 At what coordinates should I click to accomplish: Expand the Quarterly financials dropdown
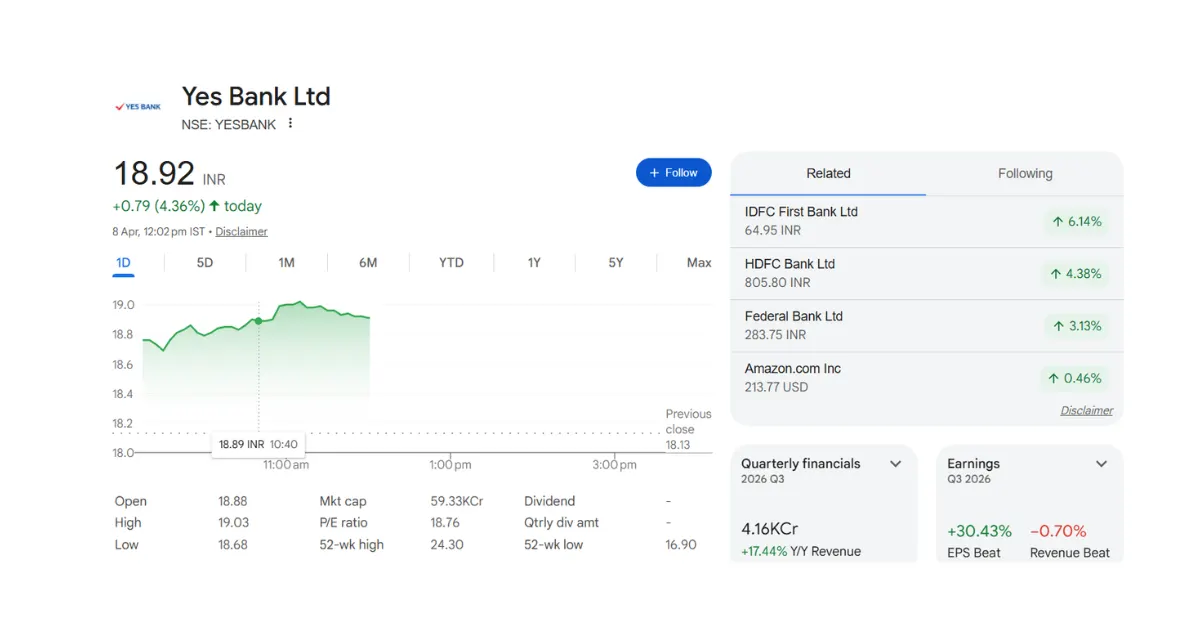coord(896,464)
